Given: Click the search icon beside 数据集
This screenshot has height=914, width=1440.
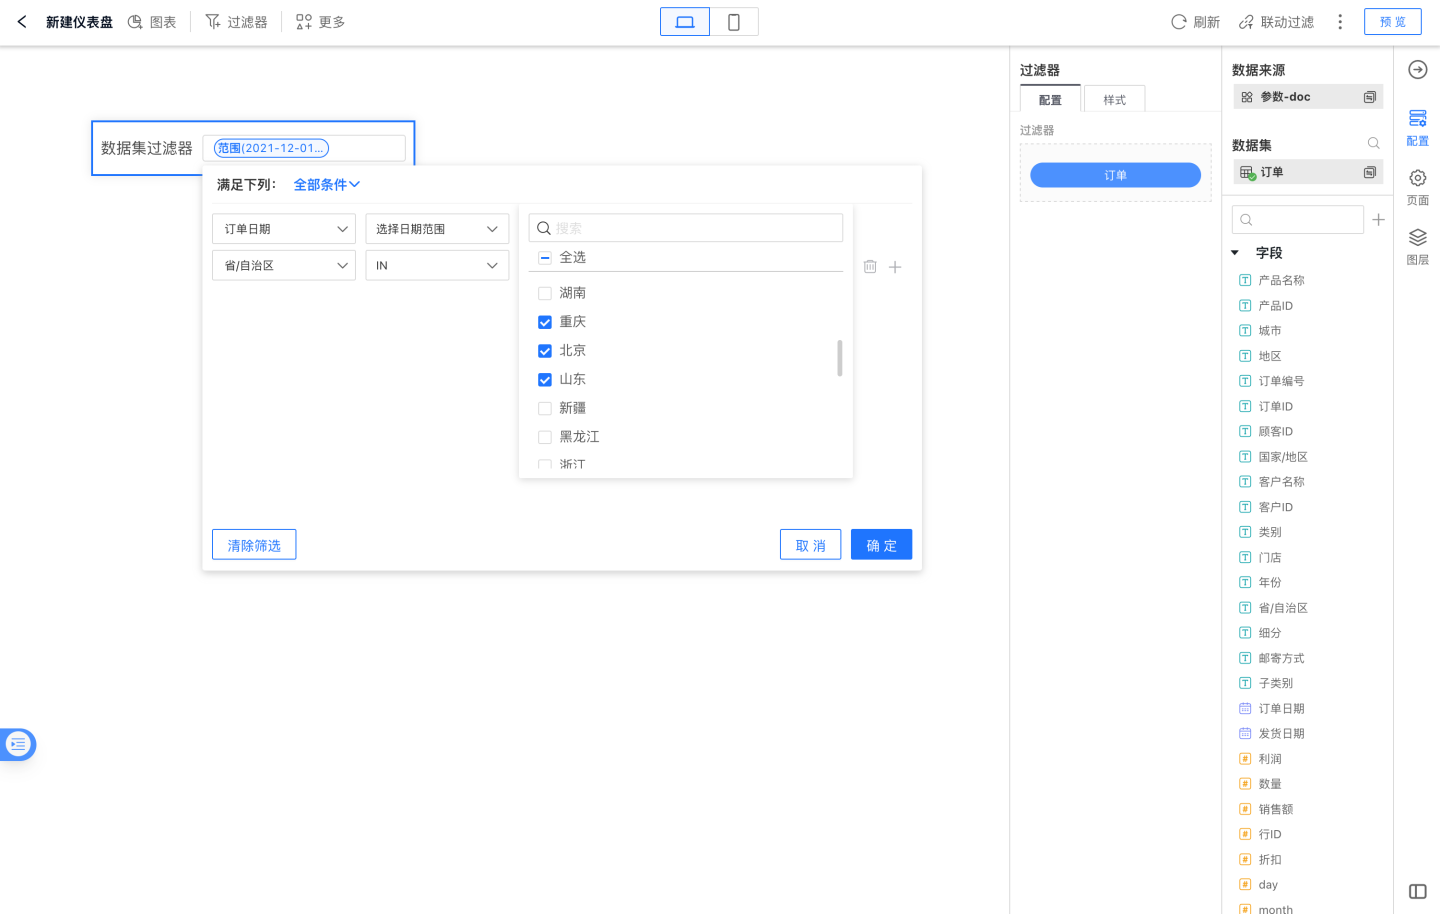Looking at the screenshot, I should (1373, 144).
